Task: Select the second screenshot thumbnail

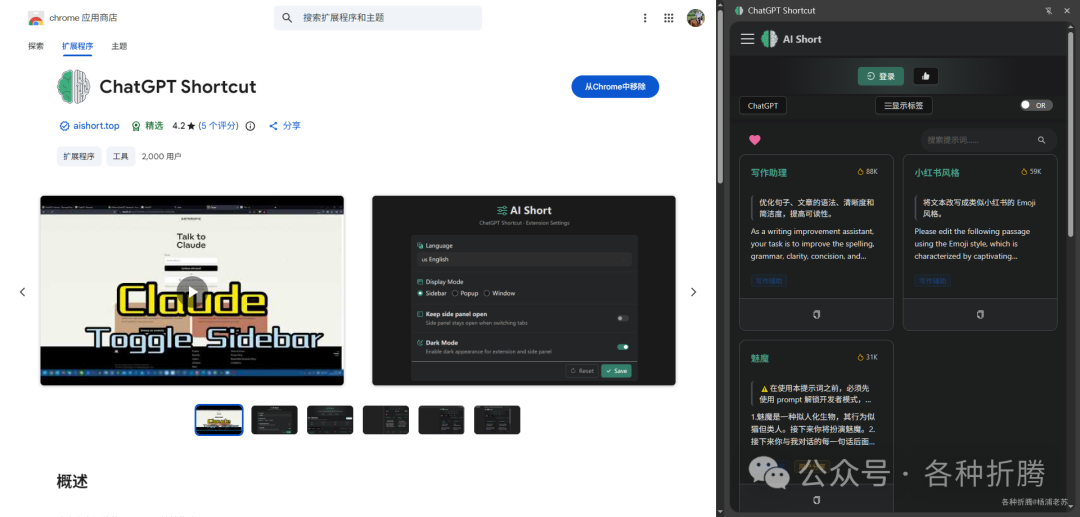Action: (x=275, y=420)
